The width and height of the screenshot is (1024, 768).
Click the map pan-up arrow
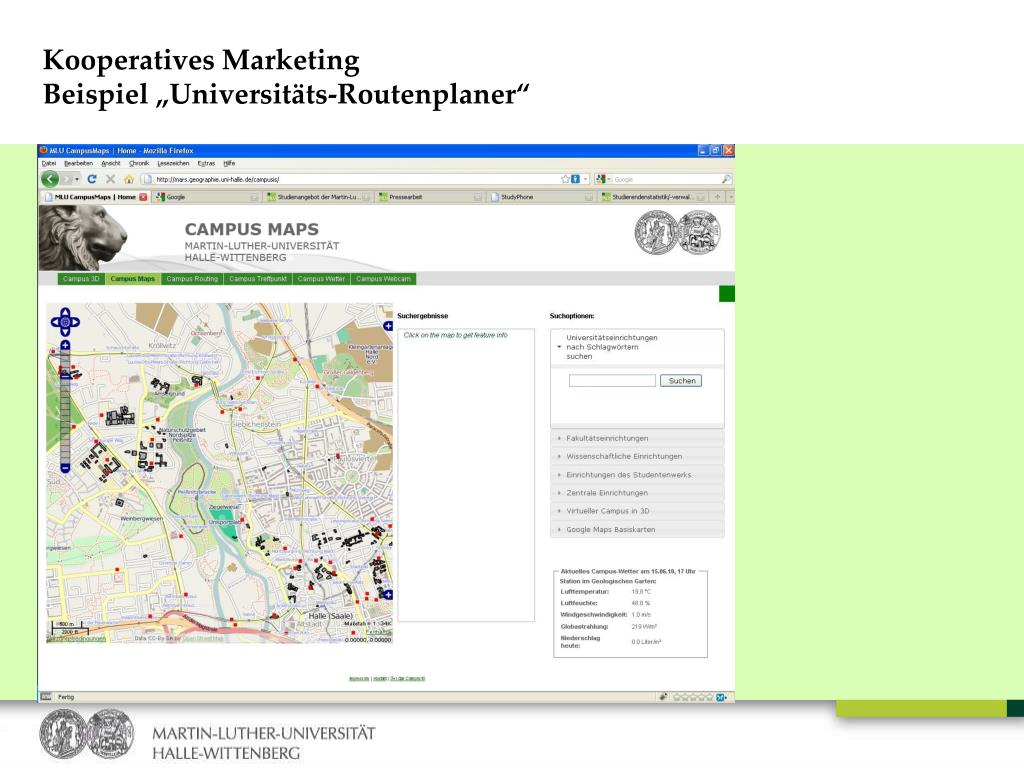[x=65, y=312]
